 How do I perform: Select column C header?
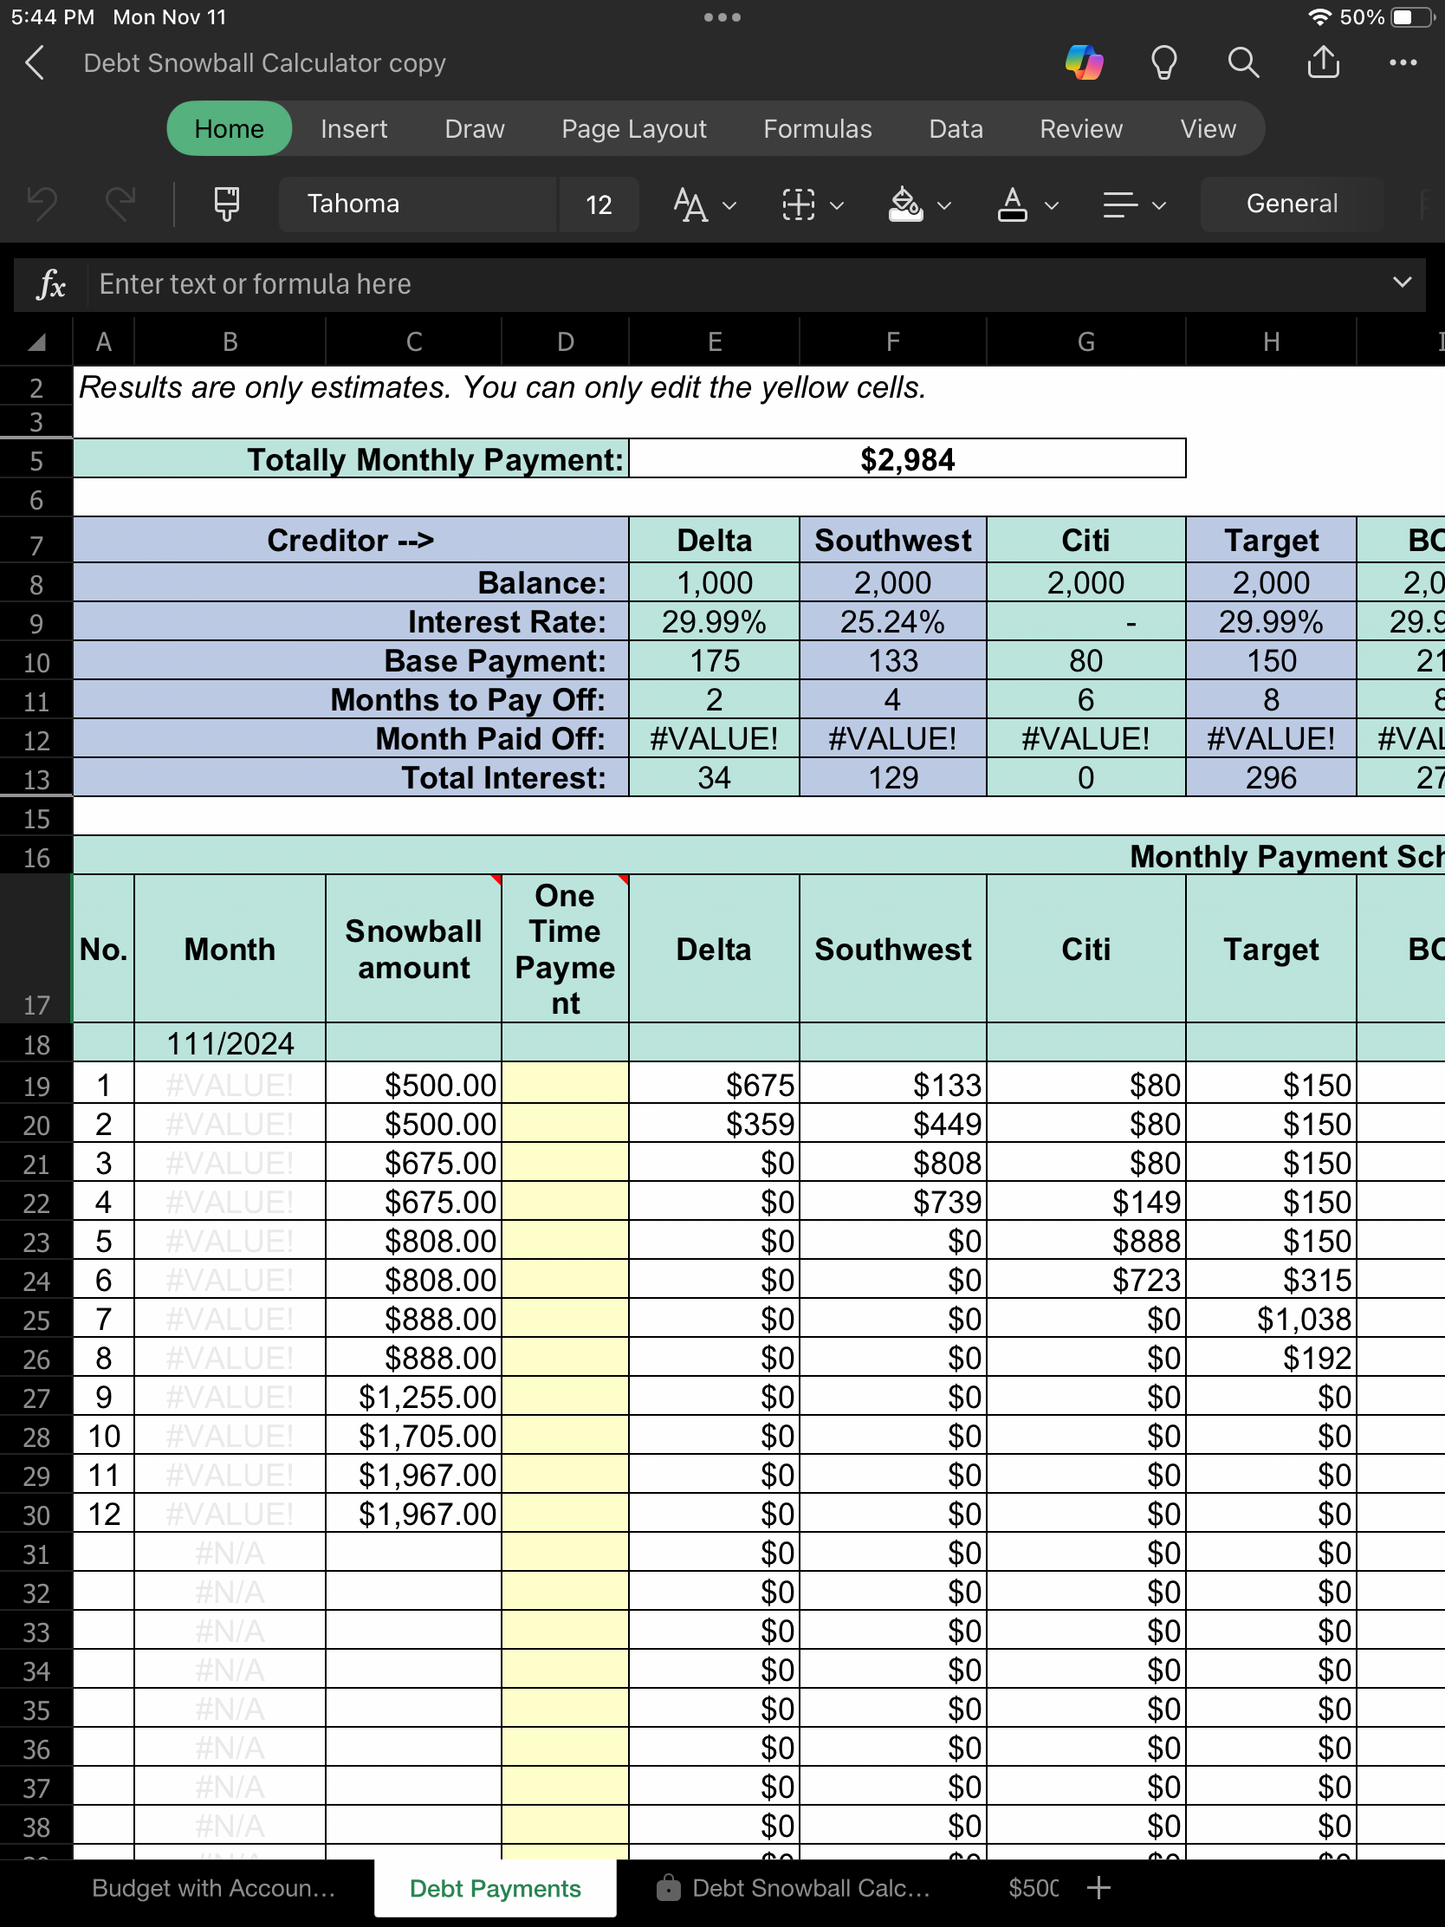click(413, 342)
